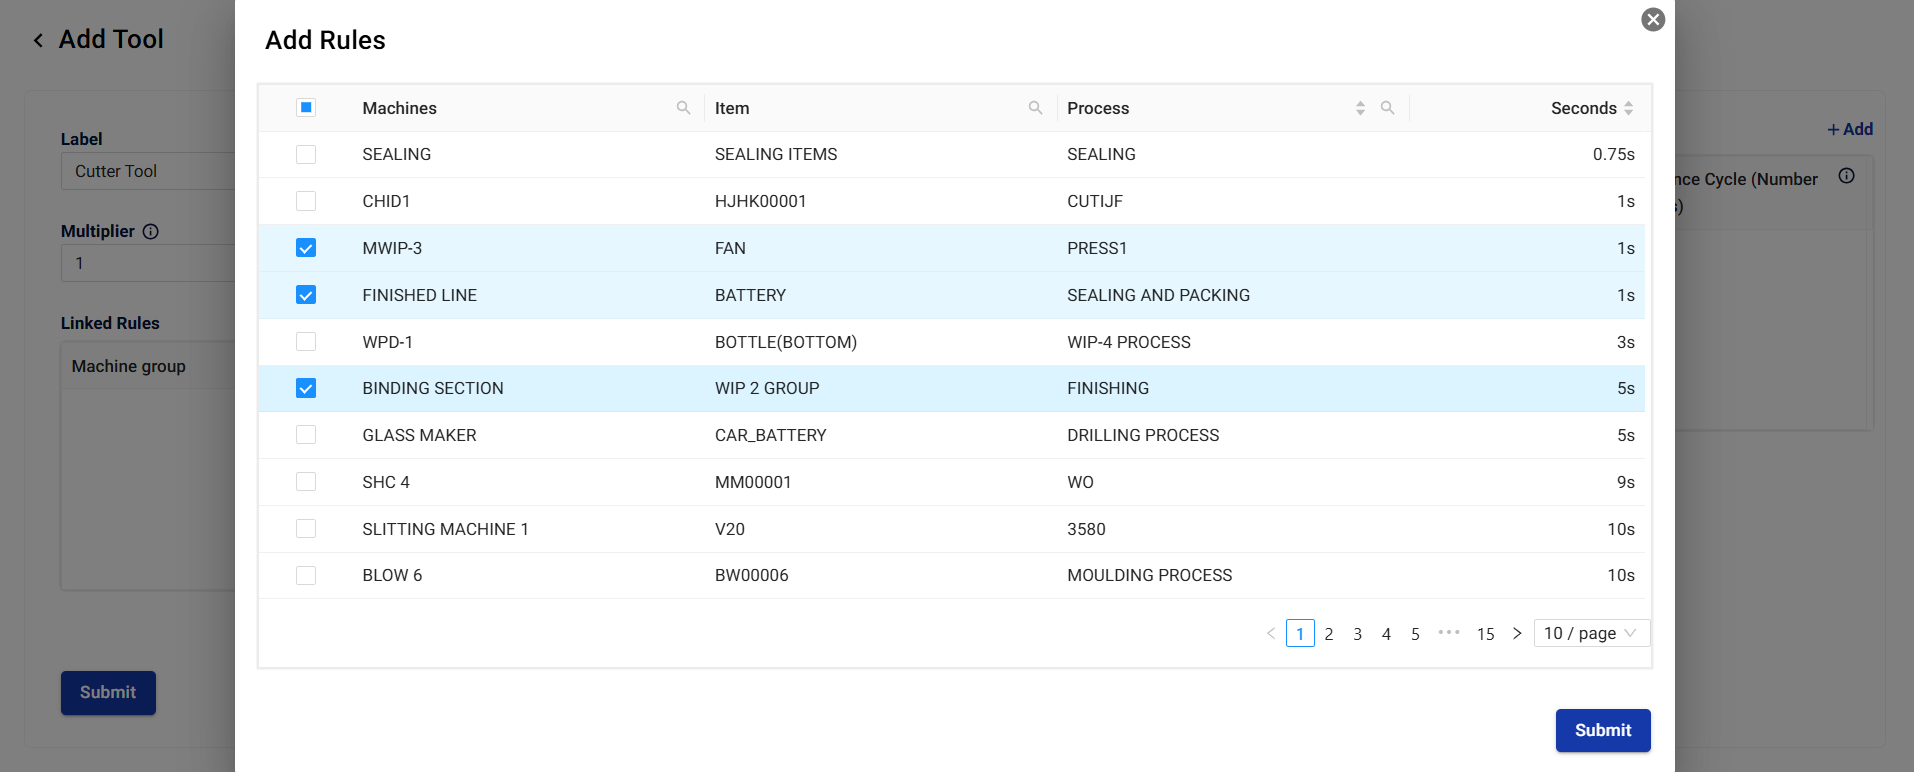The height and width of the screenshot is (772, 1914).
Task: Go to page 2 of rules
Action: click(x=1329, y=634)
